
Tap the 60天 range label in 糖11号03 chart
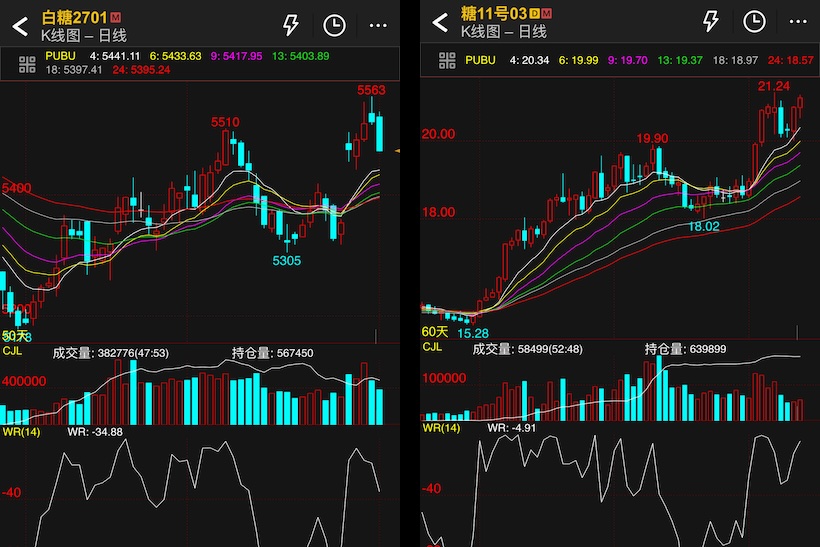(x=435, y=332)
